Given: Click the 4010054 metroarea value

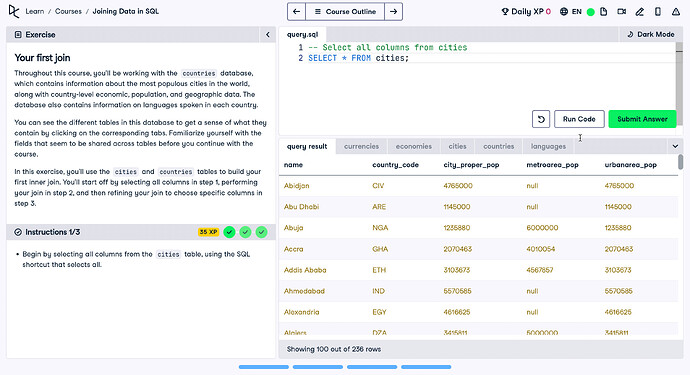Looking at the screenshot, I should click(540, 249).
